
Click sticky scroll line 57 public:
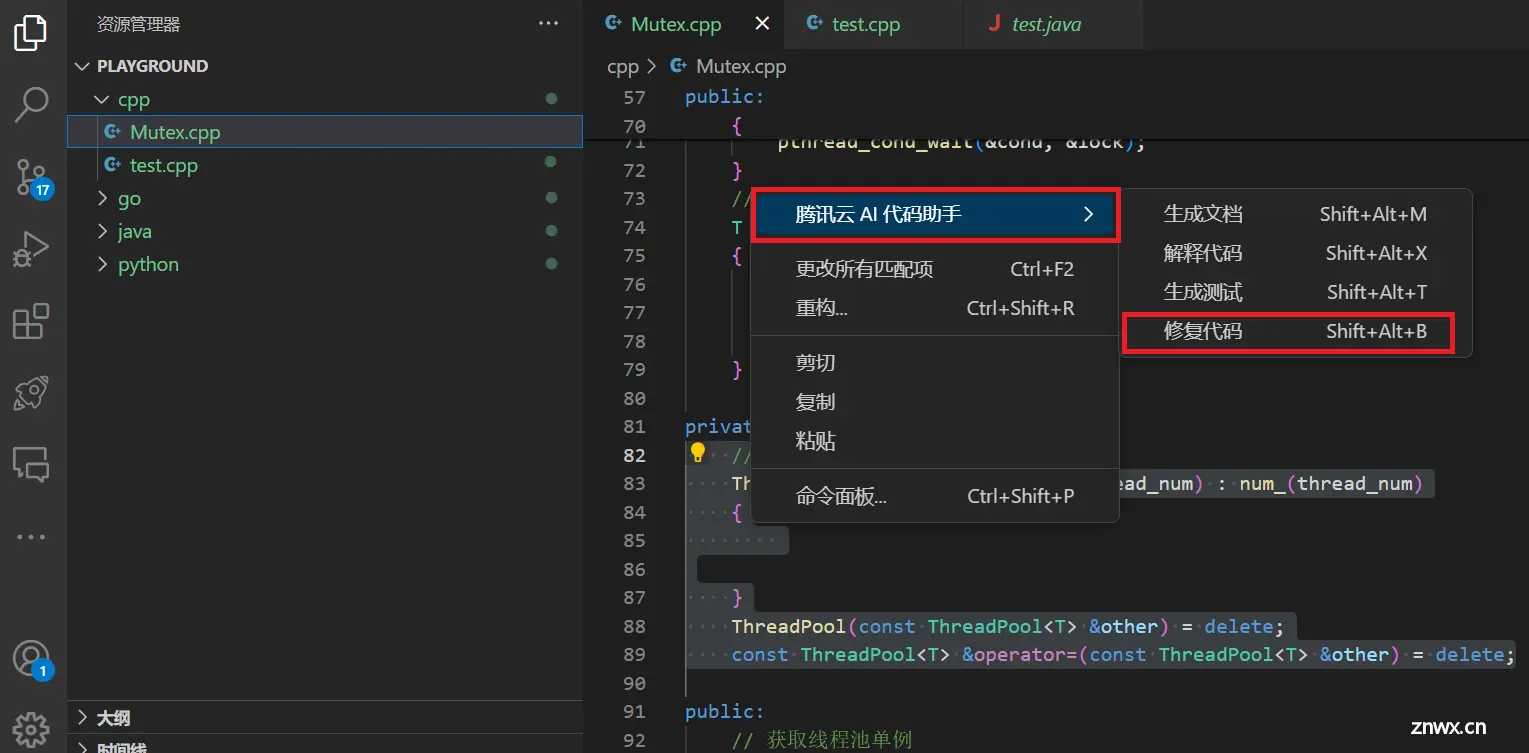click(x=724, y=97)
